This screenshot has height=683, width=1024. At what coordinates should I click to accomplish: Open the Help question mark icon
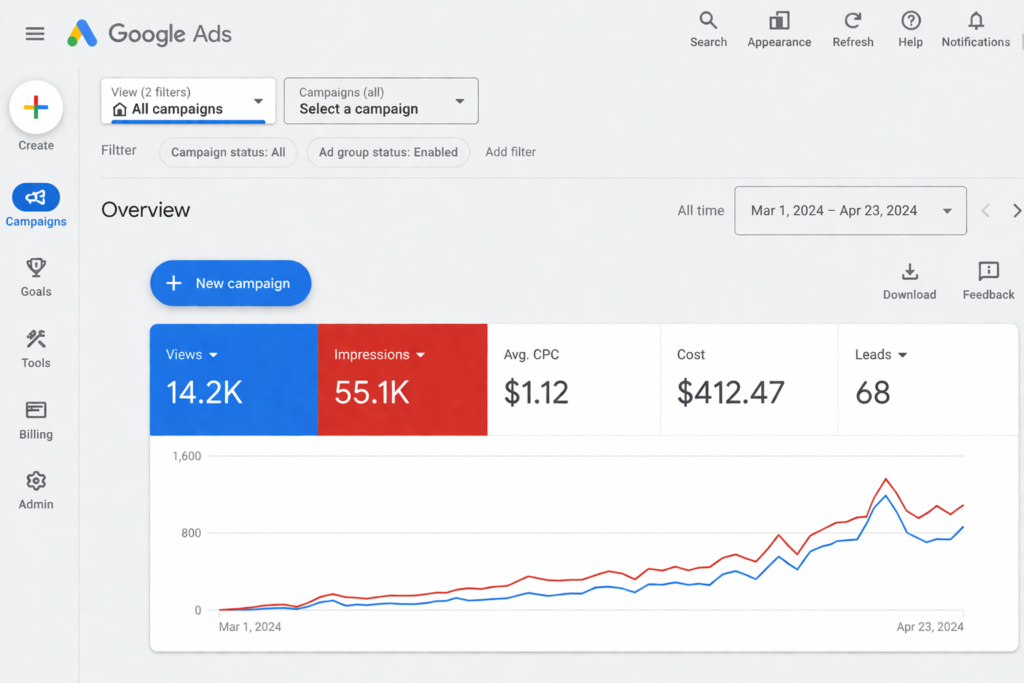point(910,21)
